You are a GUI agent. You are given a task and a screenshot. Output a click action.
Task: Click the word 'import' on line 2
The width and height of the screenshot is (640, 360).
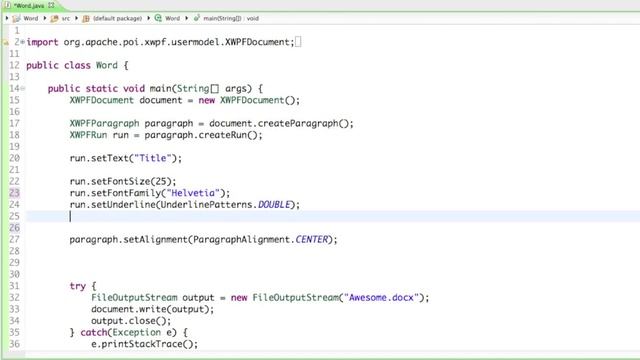click(42, 42)
